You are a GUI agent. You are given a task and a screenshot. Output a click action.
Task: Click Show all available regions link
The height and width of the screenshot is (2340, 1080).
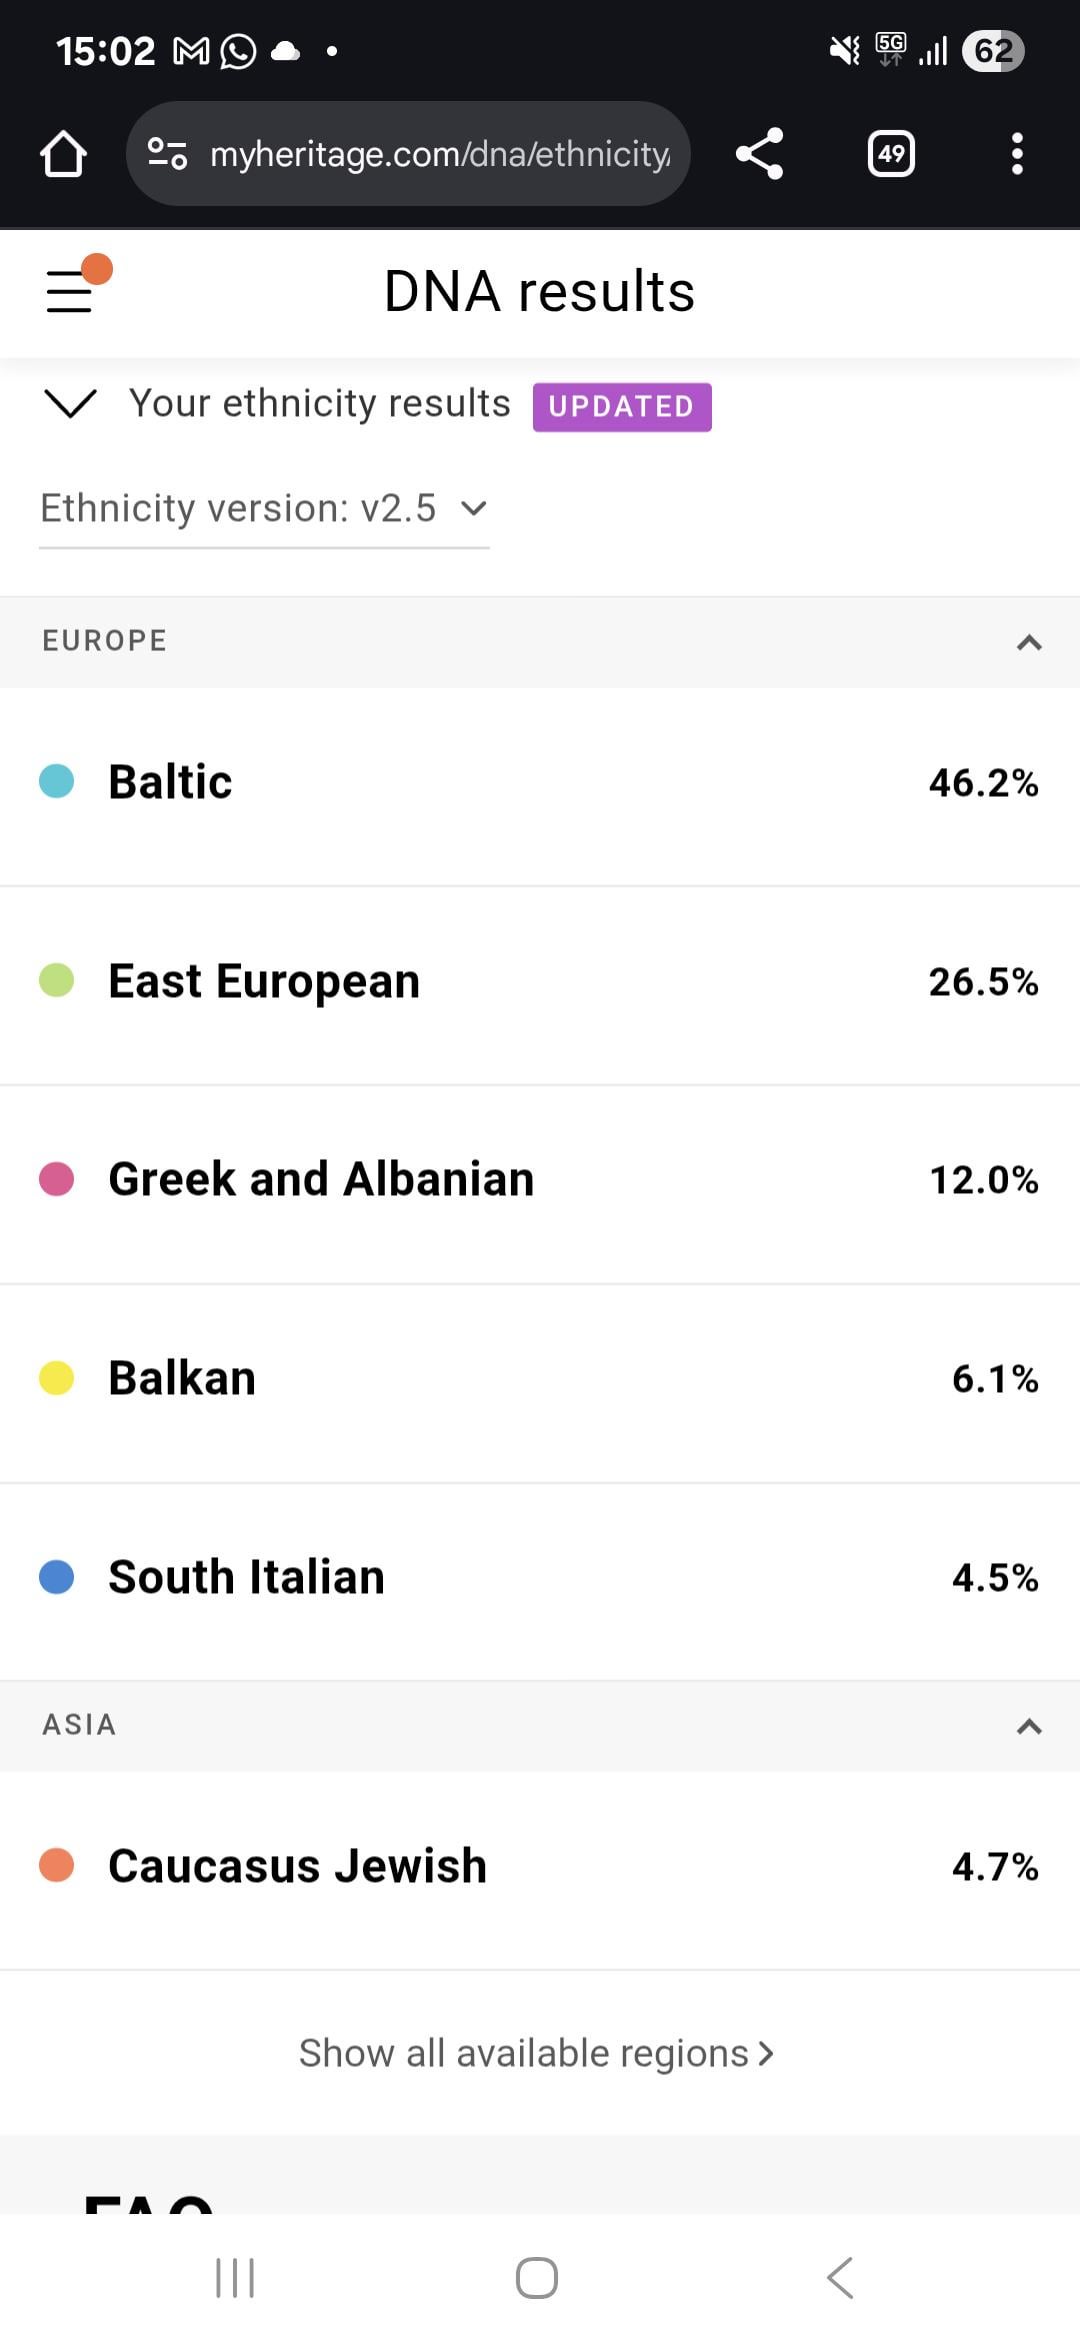point(537,2053)
